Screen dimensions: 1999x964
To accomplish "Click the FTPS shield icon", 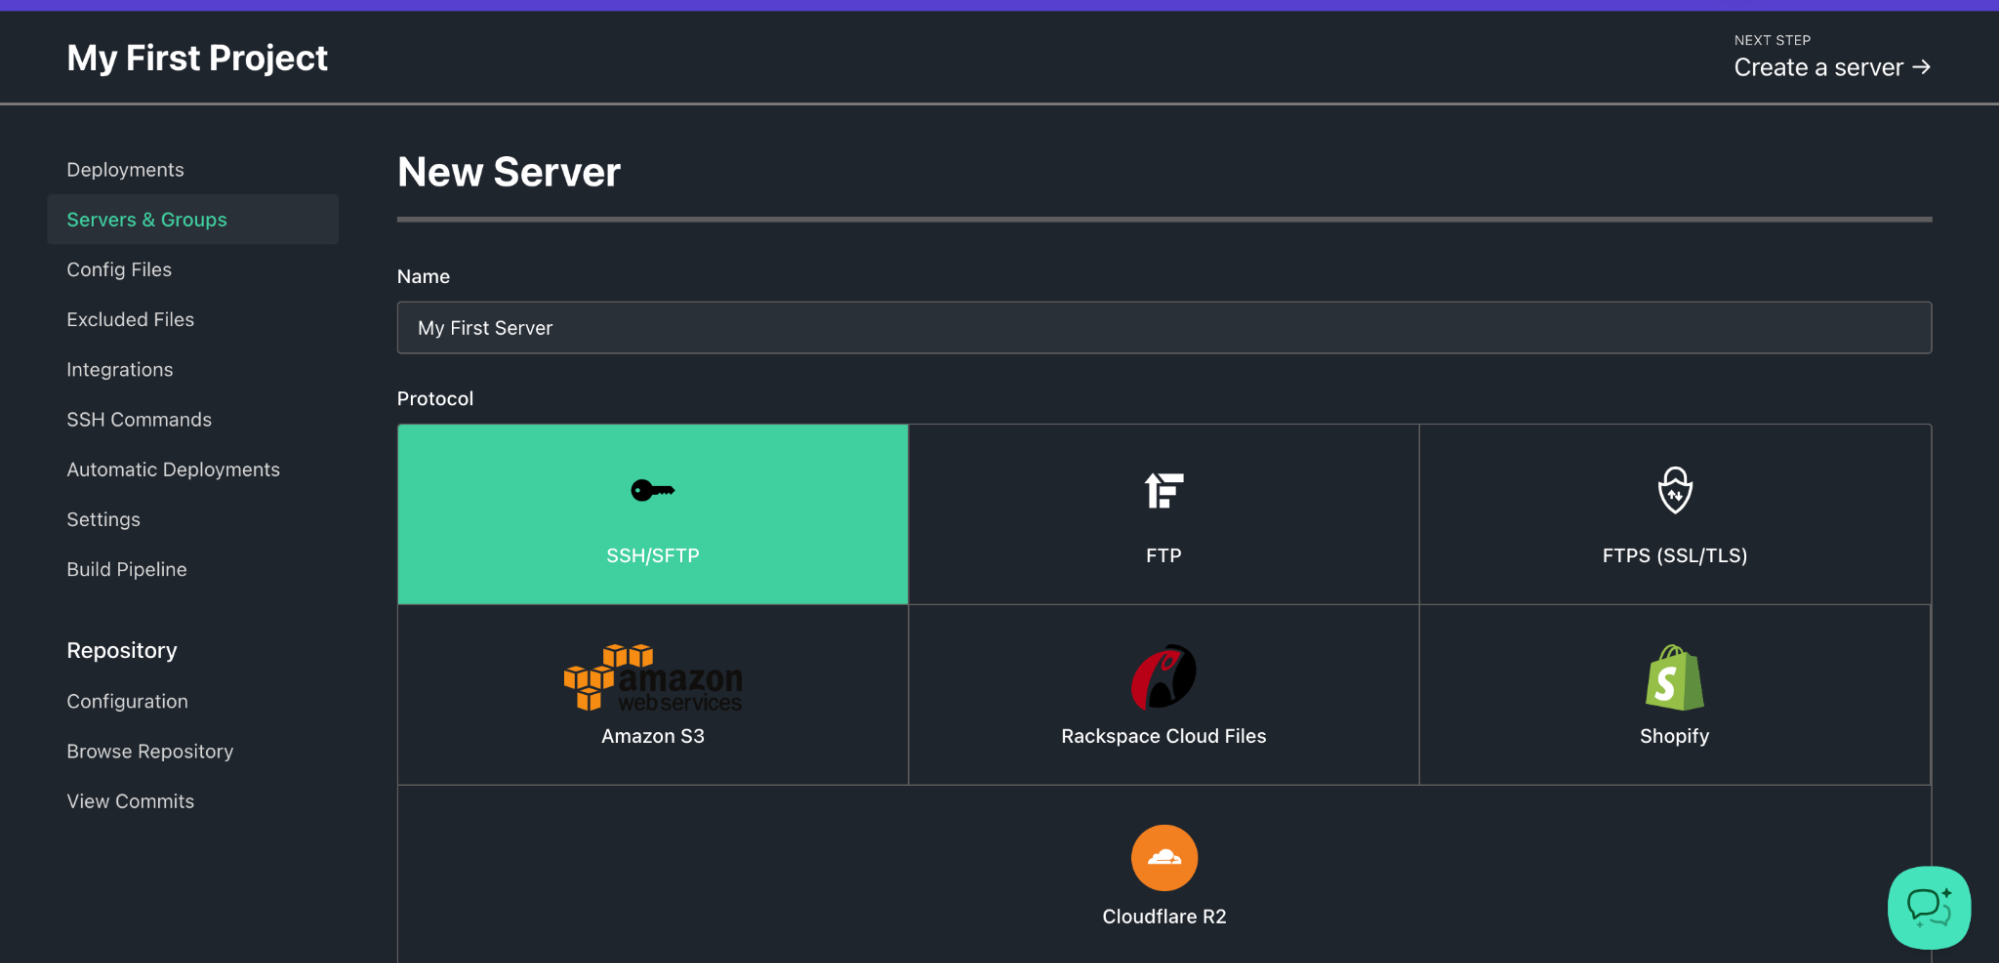I will pyautogui.click(x=1674, y=491).
